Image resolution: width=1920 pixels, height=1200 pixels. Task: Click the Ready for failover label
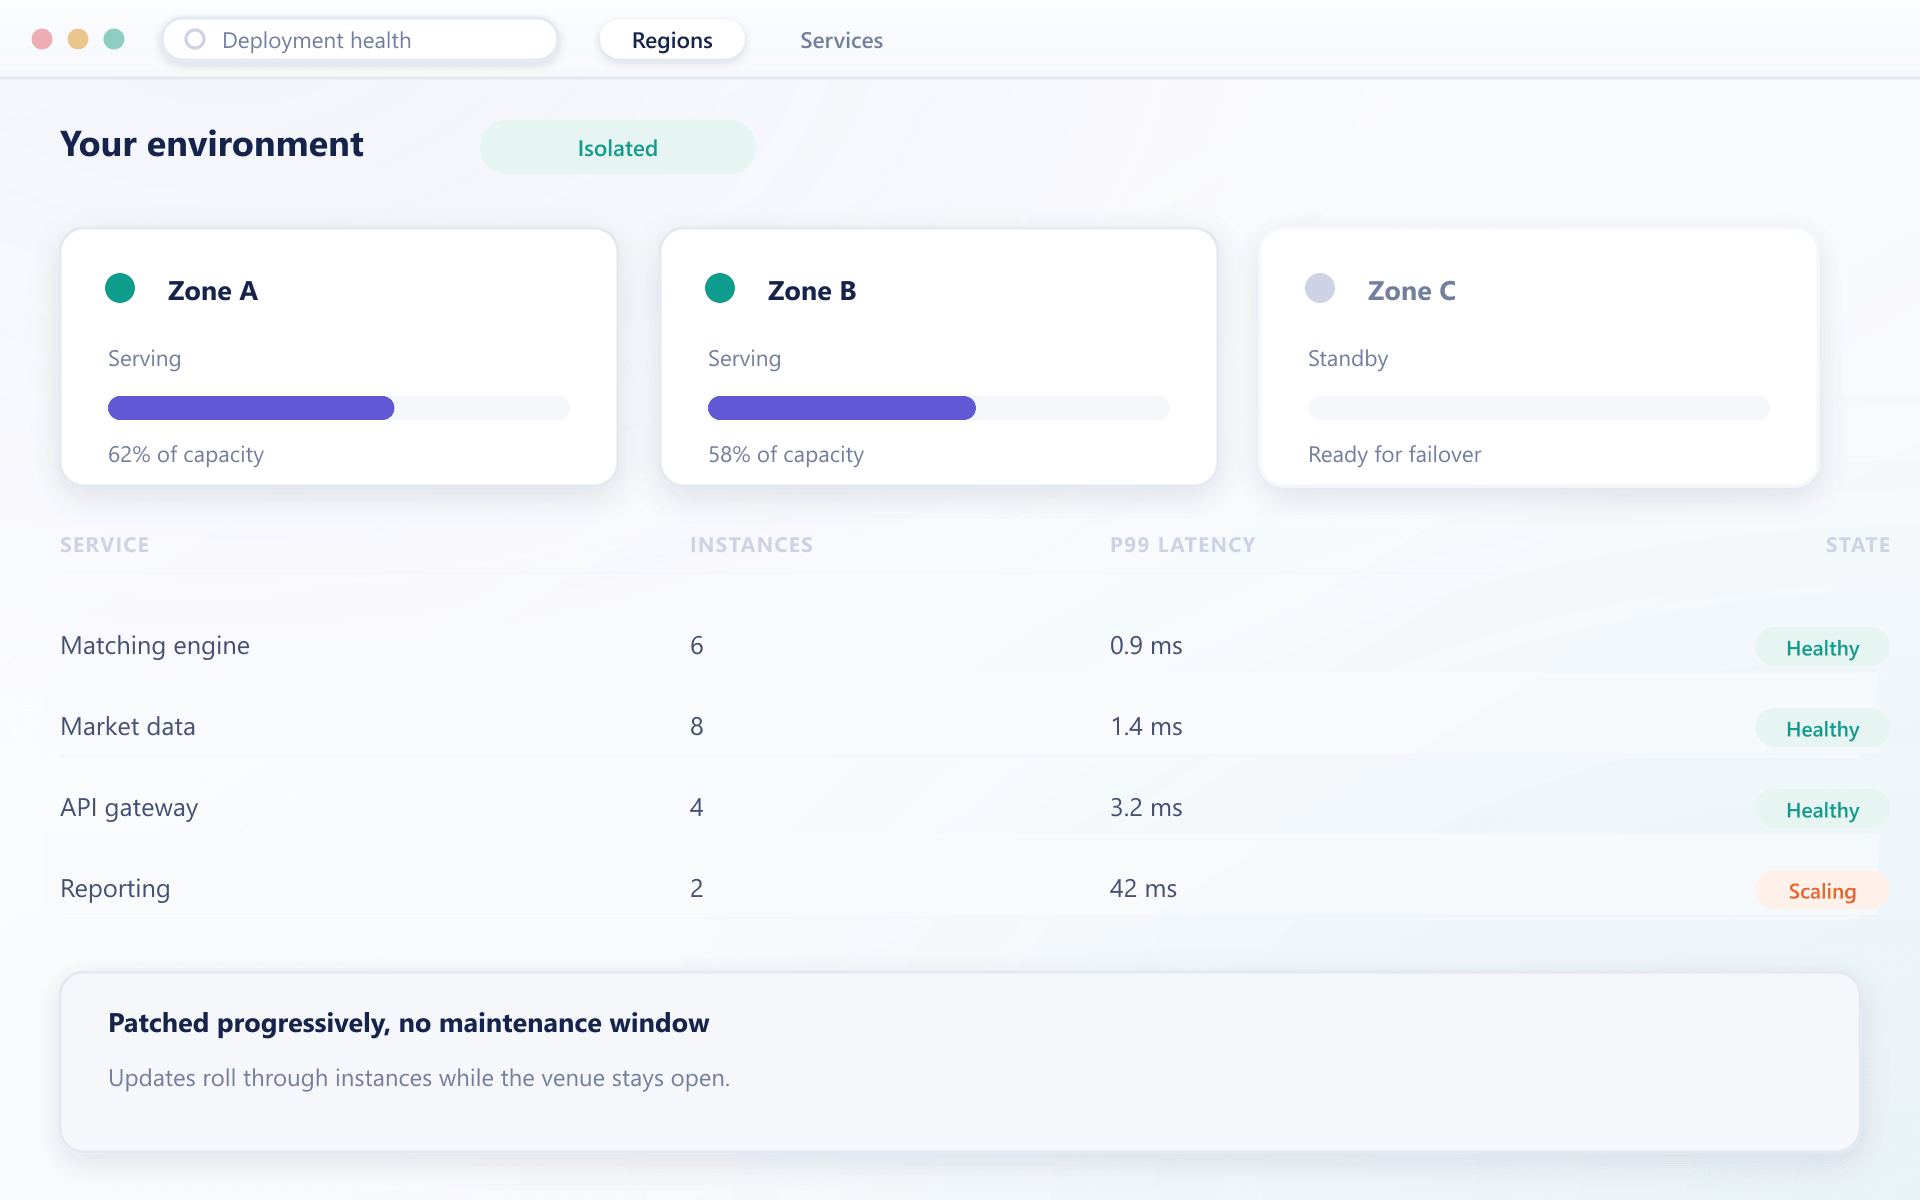pyautogui.click(x=1395, y=455)
